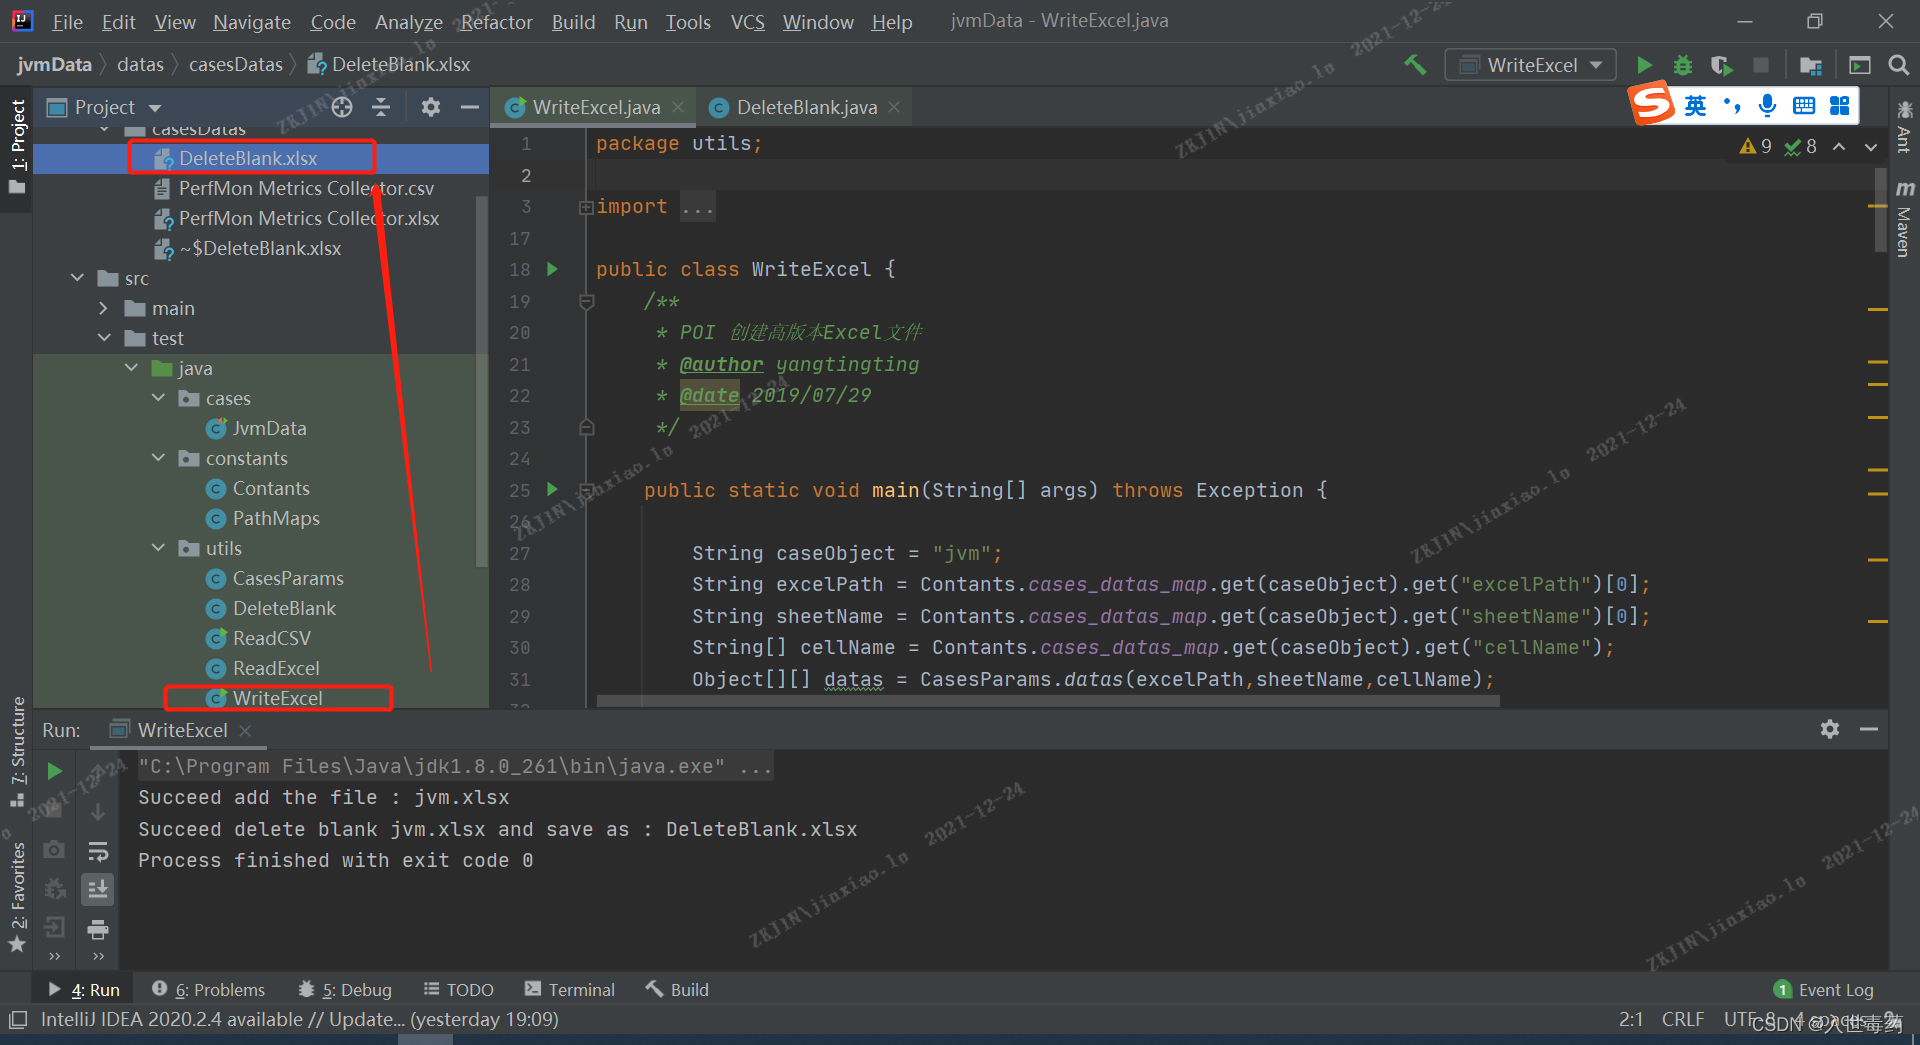The width and height of the screenshot is (1920, 1045).
Task: Click IntelliJ IDEA update available notification
Action: [300, 1019]
